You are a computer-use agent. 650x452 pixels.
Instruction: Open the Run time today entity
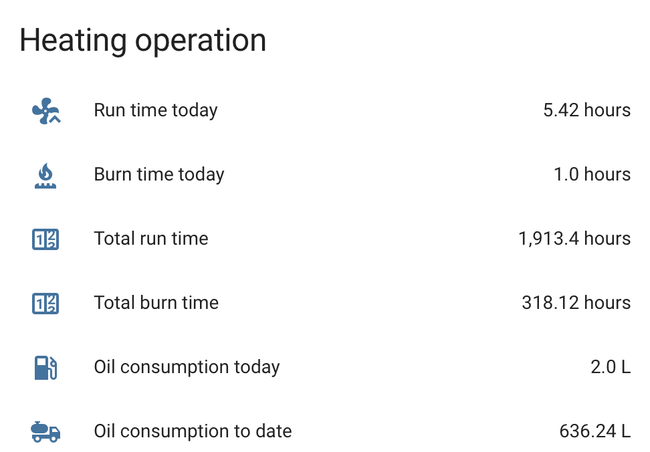tap(155, 111)
